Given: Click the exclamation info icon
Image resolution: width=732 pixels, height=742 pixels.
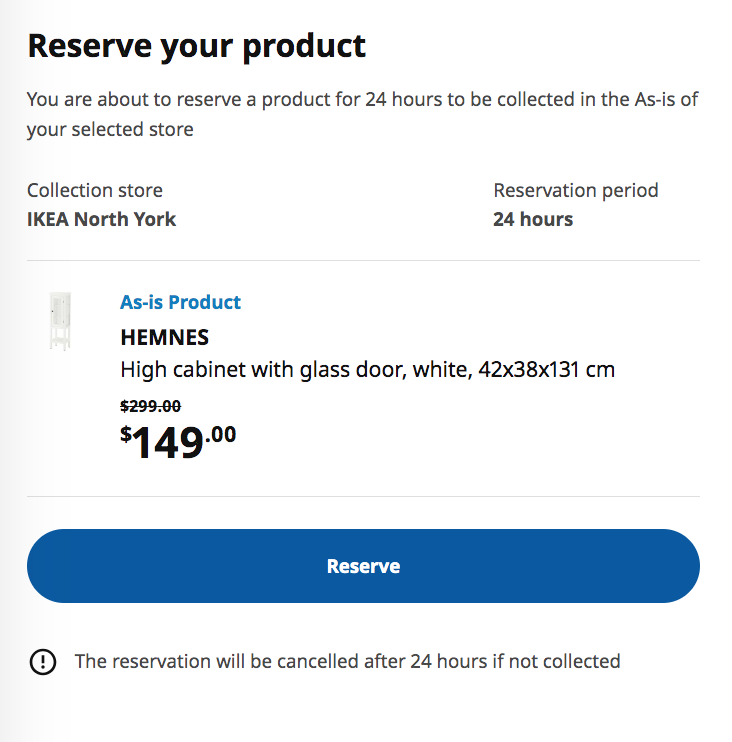Looking at the screenshot, I should 43,662.
